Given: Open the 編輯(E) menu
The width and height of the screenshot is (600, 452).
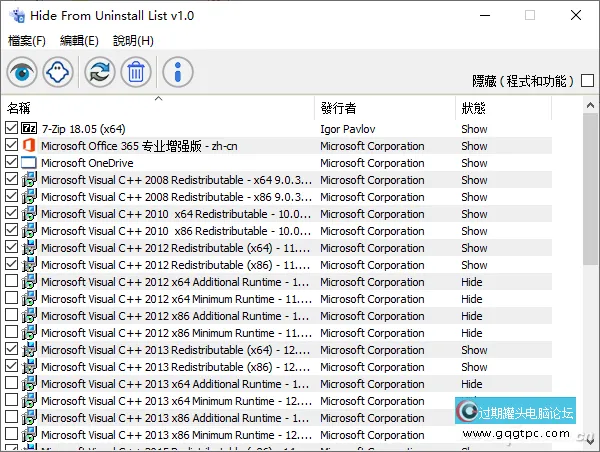Looking at the screenshot, I should point(79,41).
